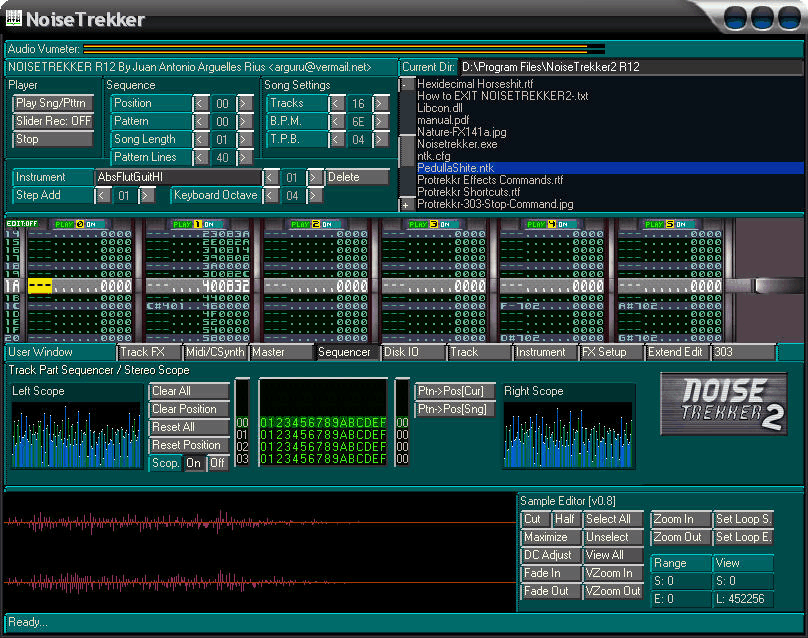Click Play Sng/Pttrn button

pyautogui.click(x=53, y=103)
